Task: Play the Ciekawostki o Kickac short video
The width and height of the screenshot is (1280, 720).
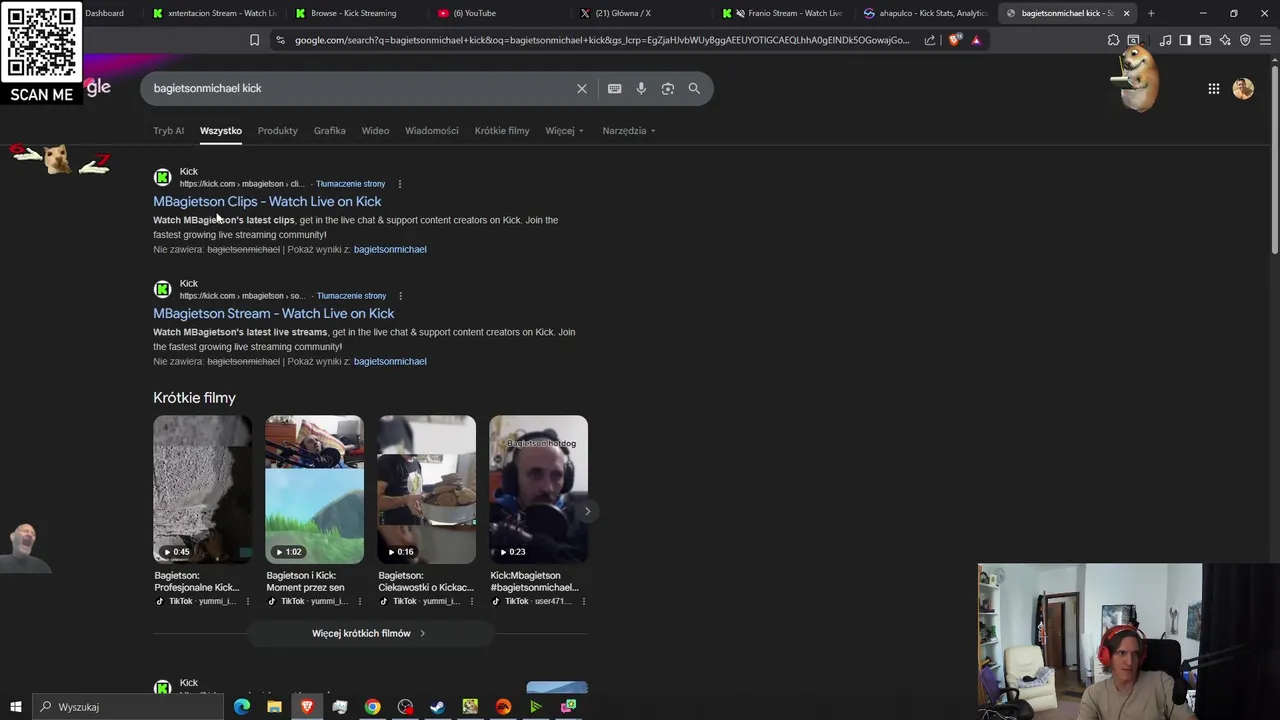Action: [x=426, y=489]
